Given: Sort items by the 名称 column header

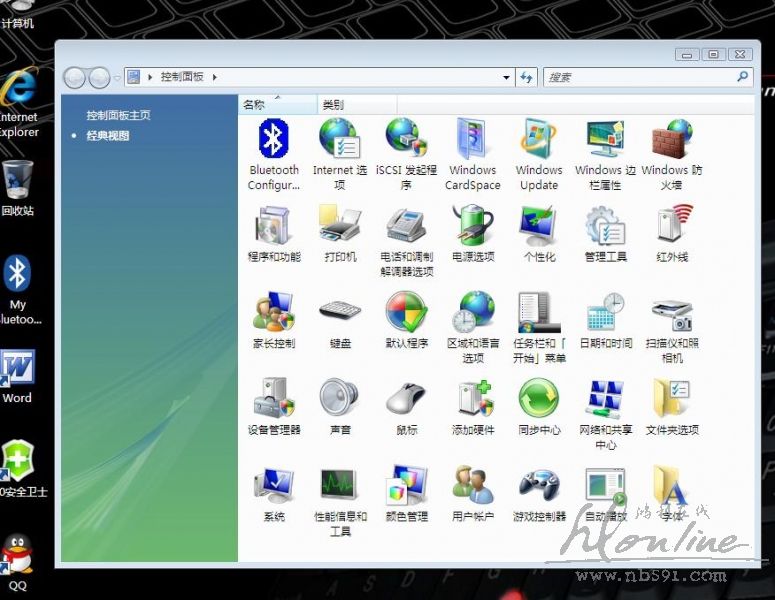Looking at the screenshot, I should click(254, 105).
